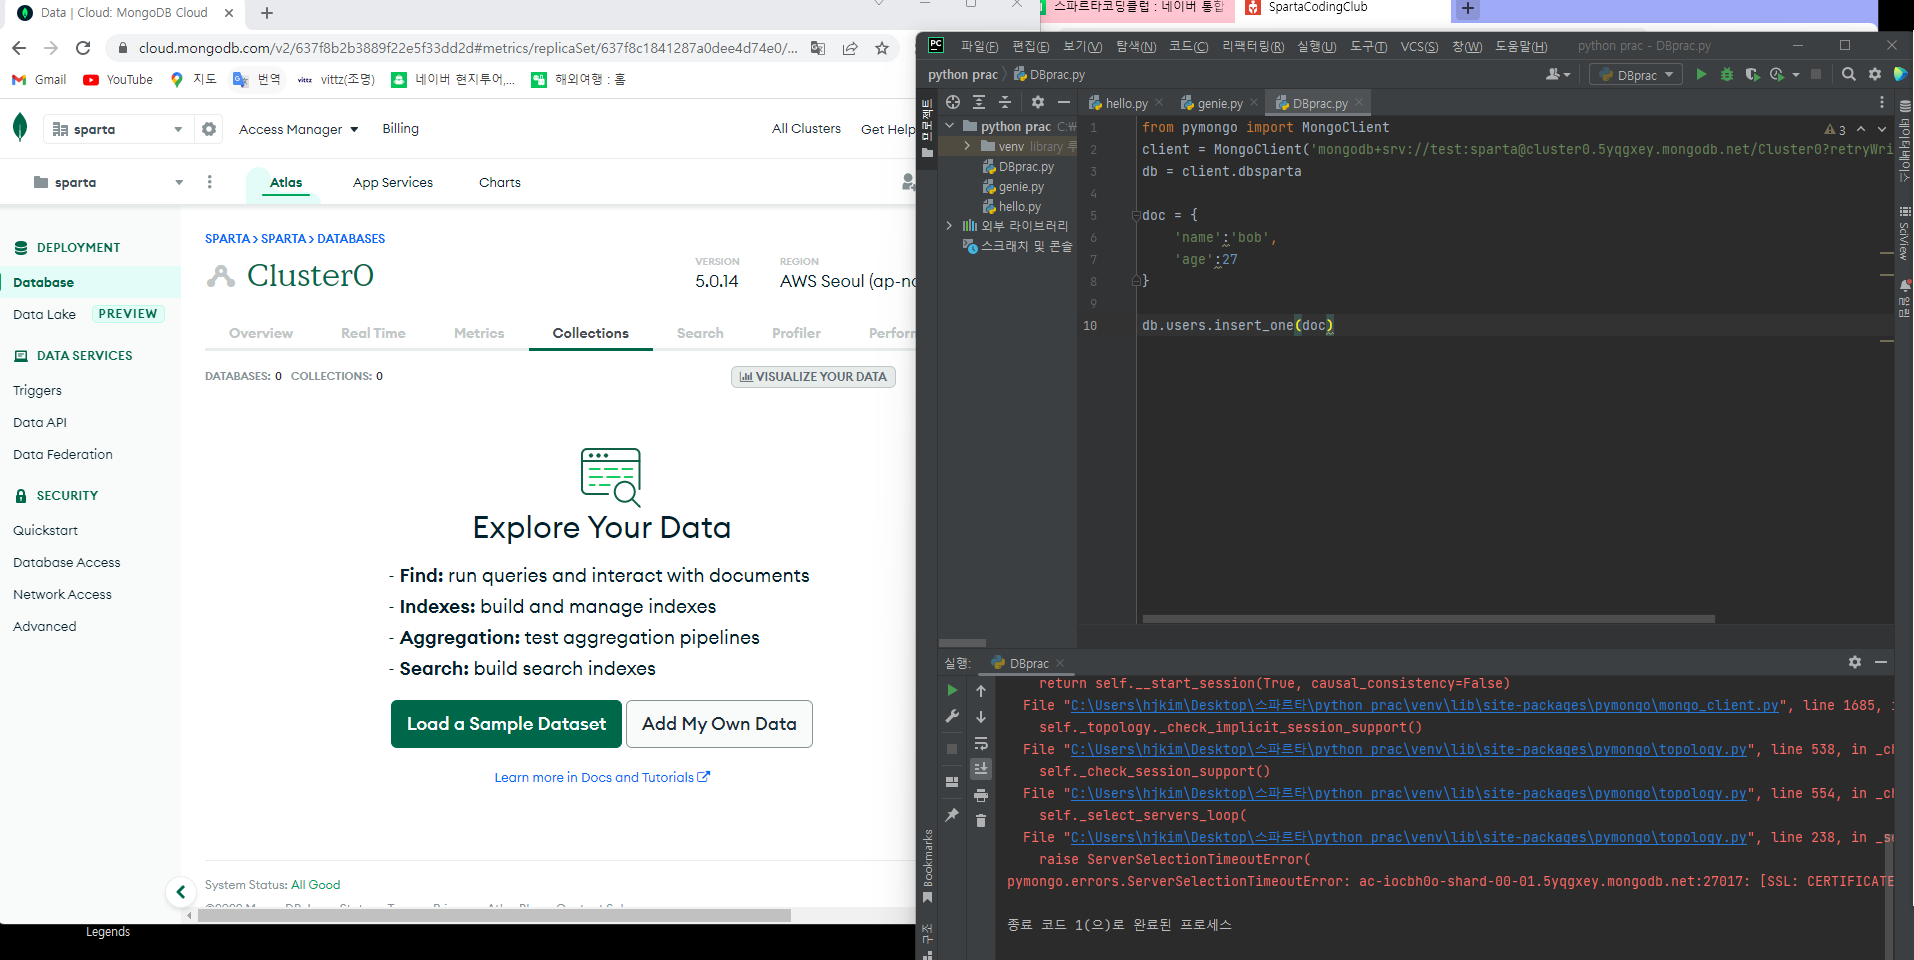Expand the 외부 라이브러리 node
This screenshot has width=1914, height=960.
(x=949, y=226)
